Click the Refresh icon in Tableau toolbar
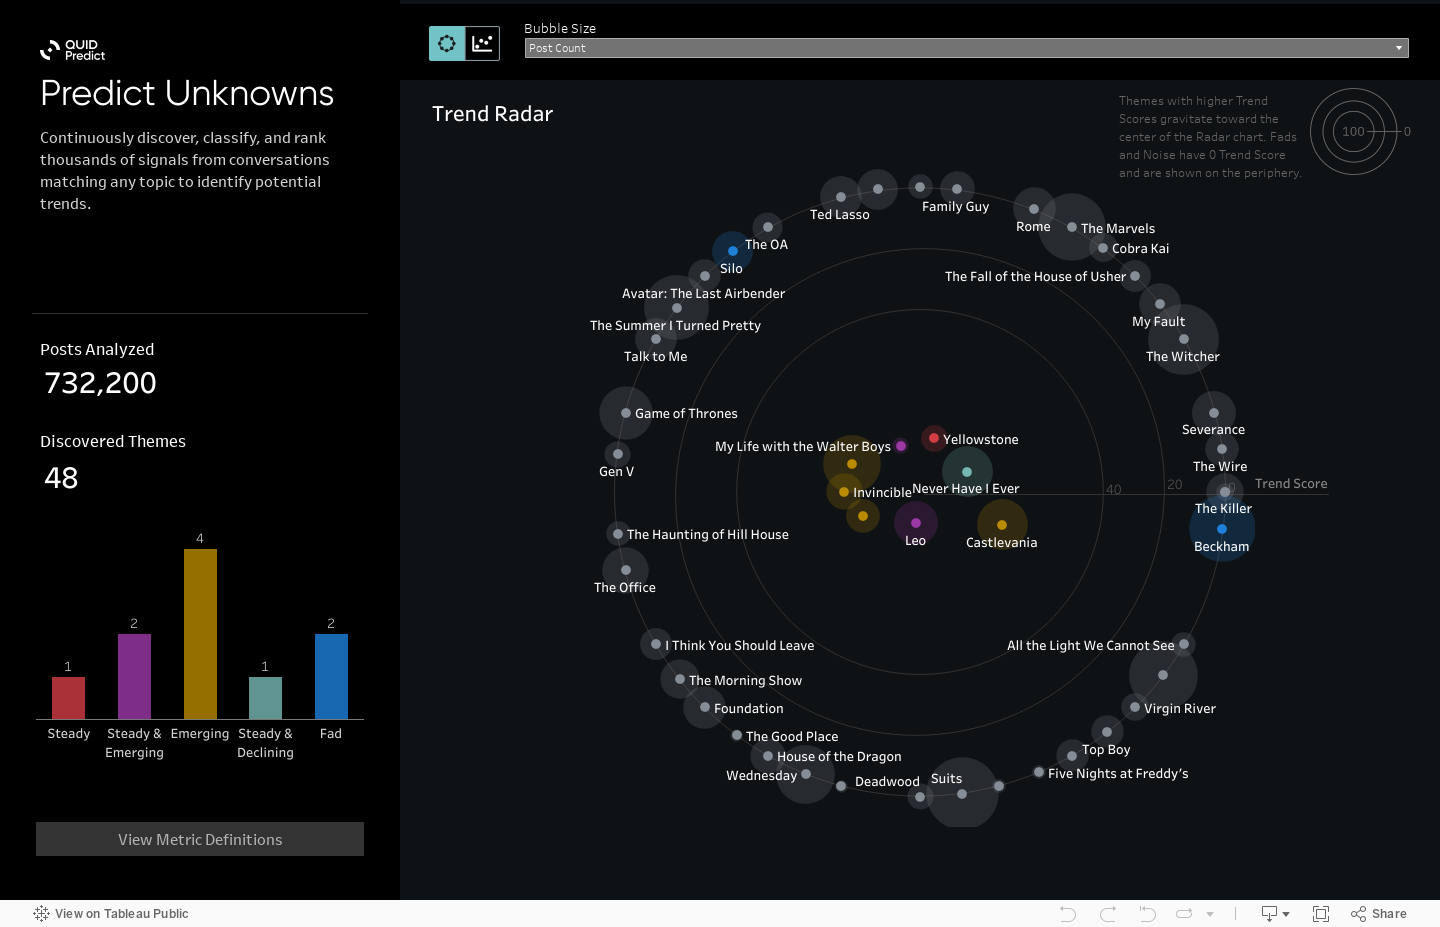Viewport: 1440px width, 927px height. click(1185, 914)
